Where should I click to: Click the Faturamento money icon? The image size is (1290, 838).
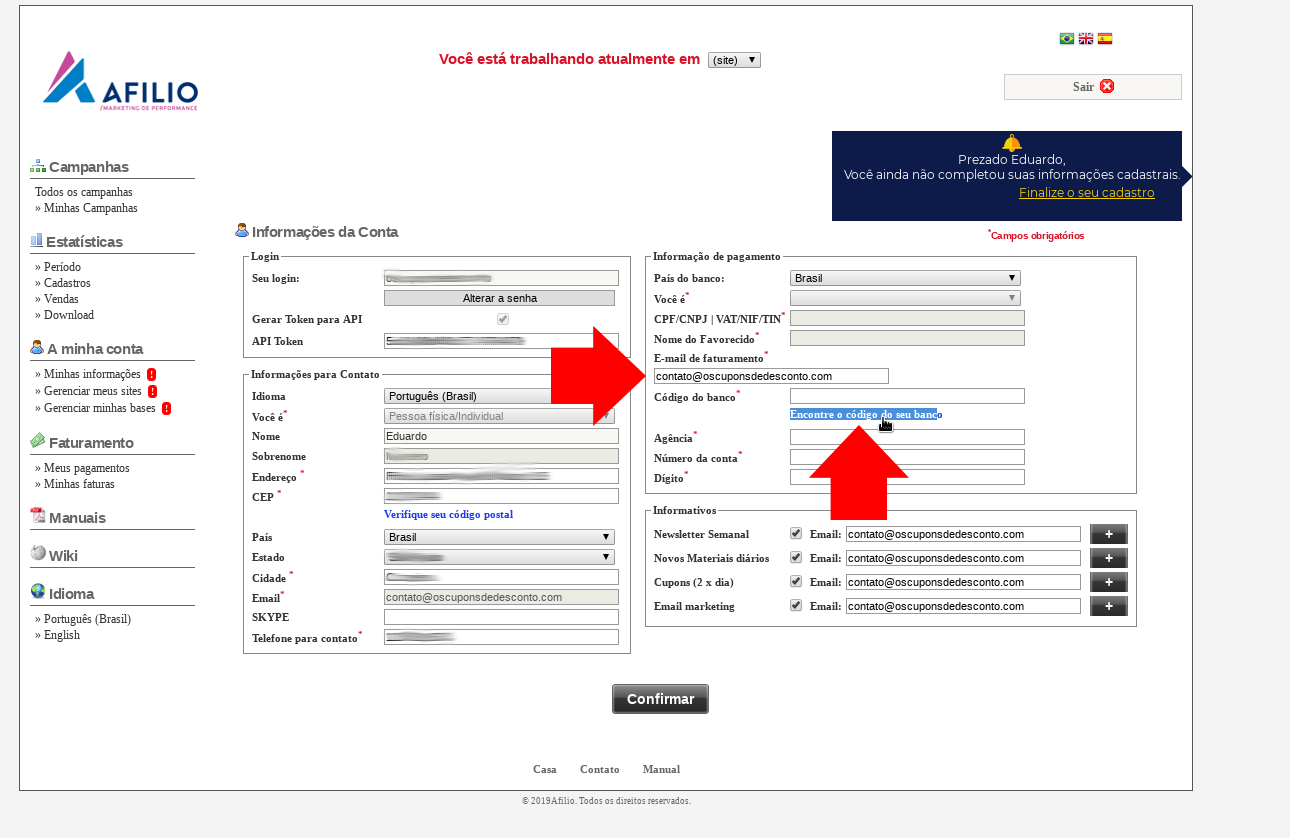38,441
